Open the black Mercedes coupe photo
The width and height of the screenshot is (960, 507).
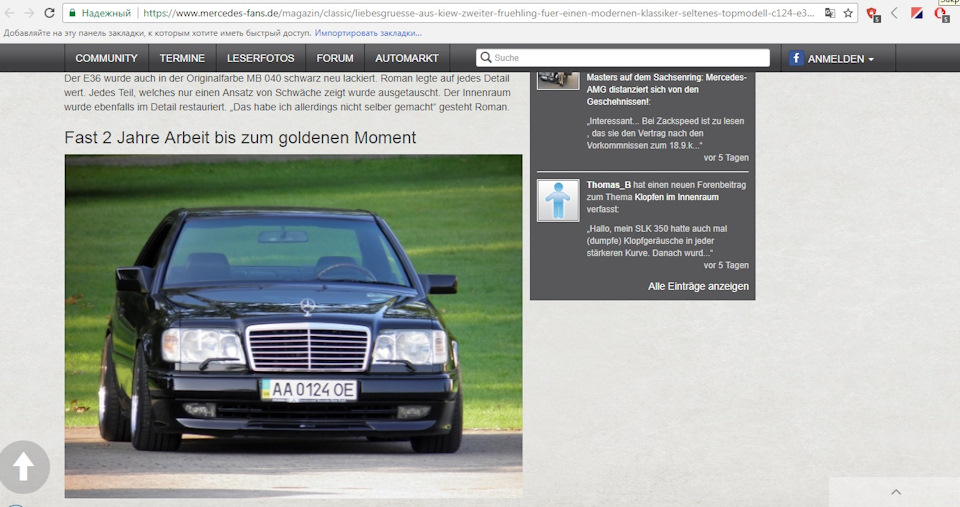pyautogui.click(x=293, y=326)
